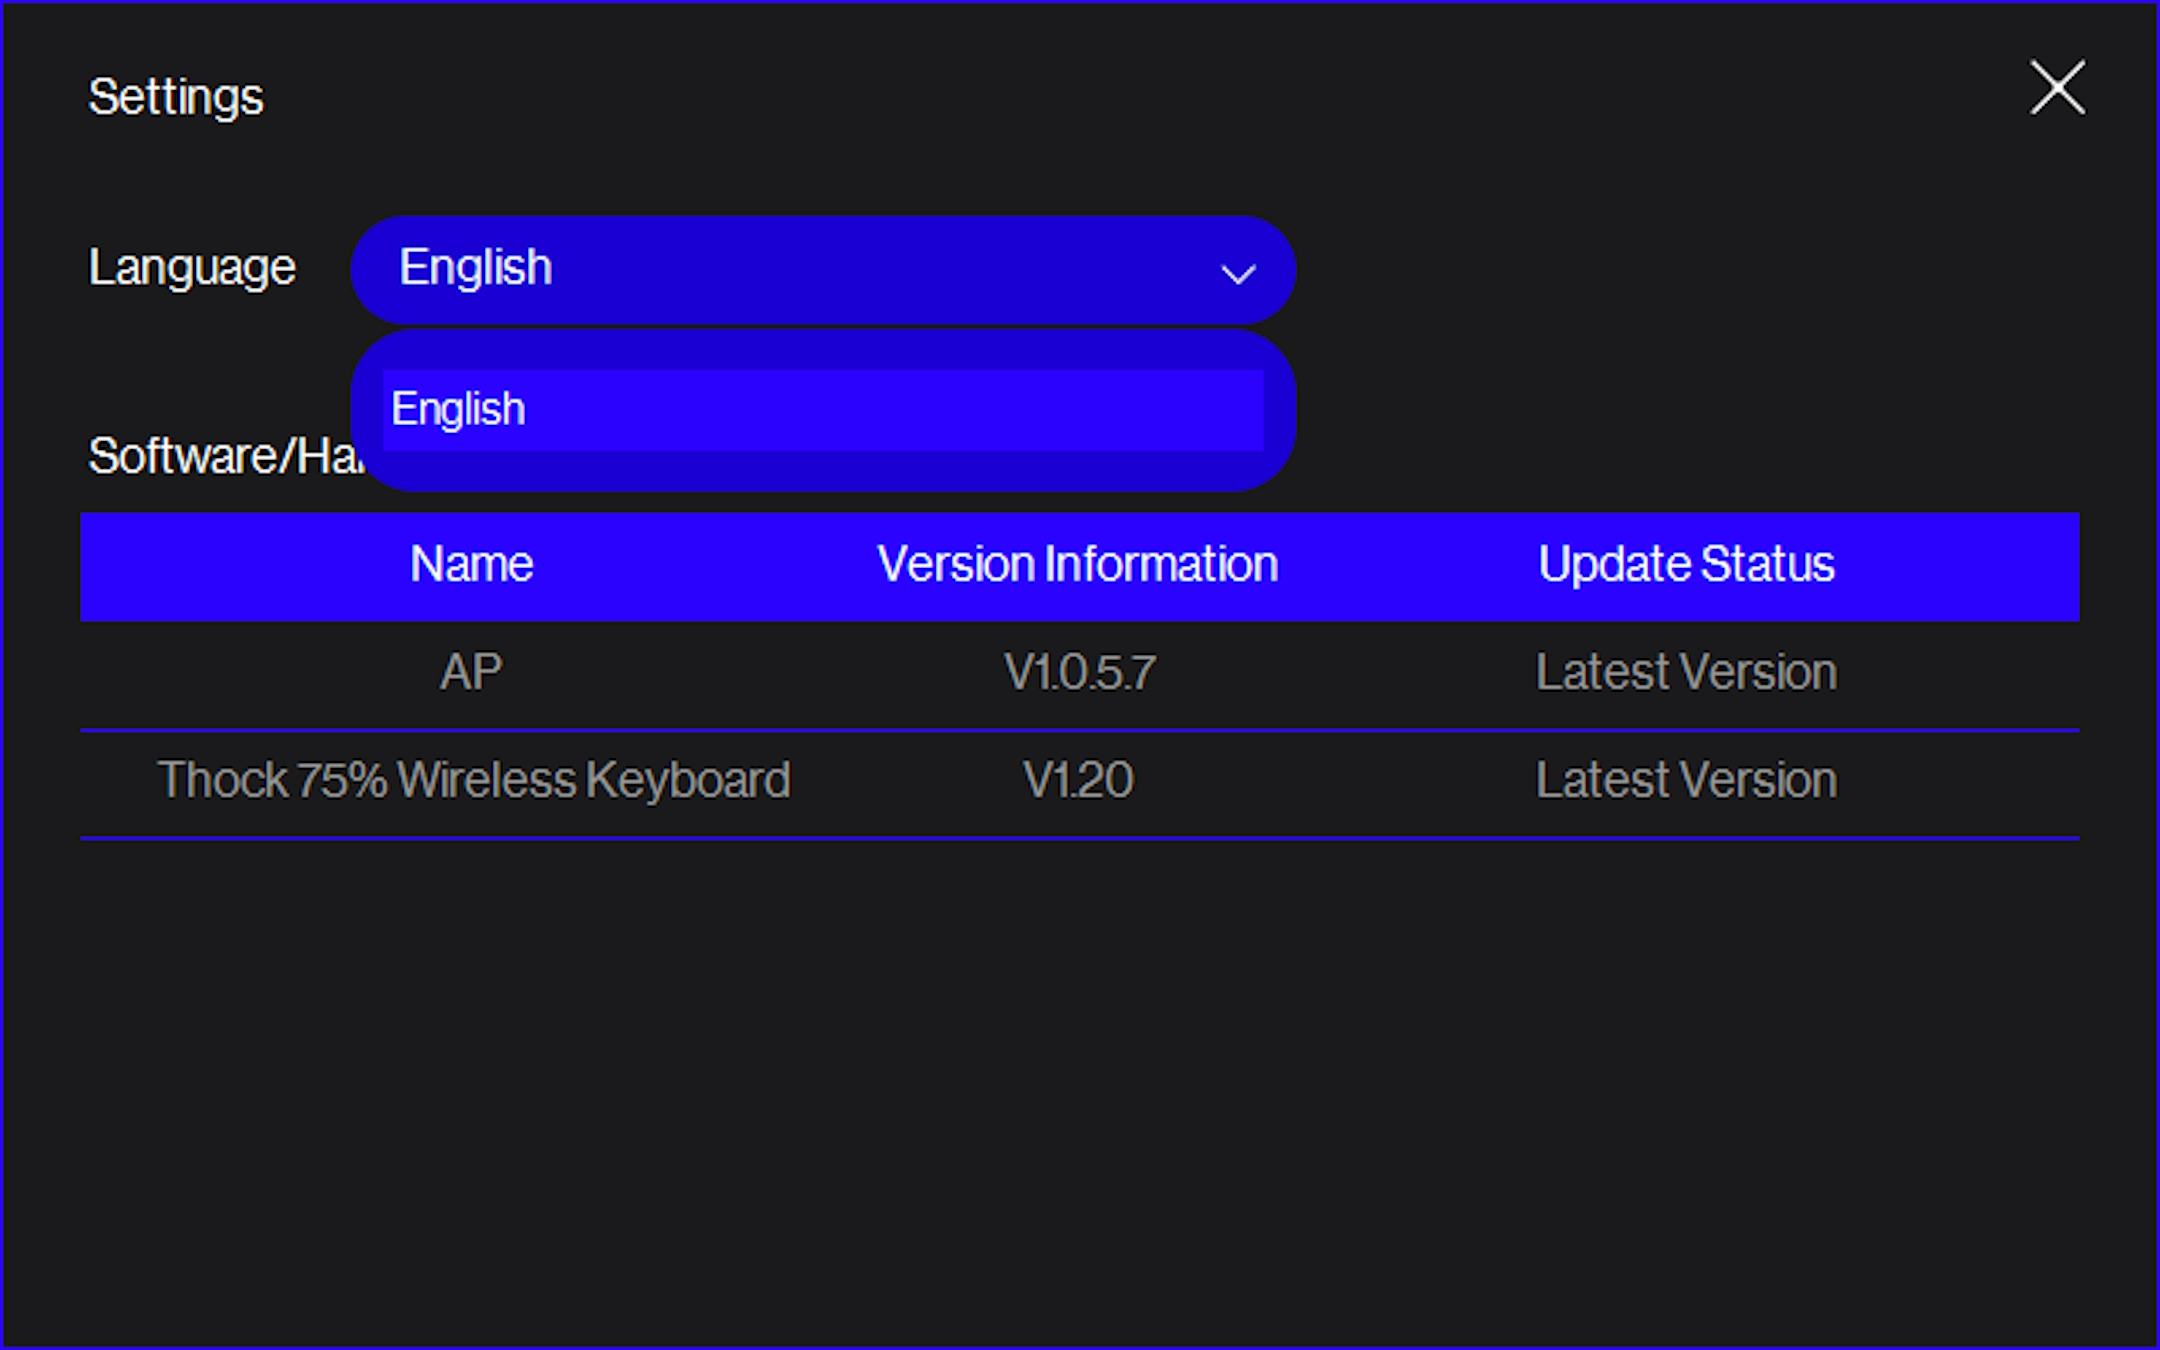The height and width of the screenshot is (1350, 2160).
Task: Select the currently shown English text in the Language combo box
Action: [x=476, y=268]
